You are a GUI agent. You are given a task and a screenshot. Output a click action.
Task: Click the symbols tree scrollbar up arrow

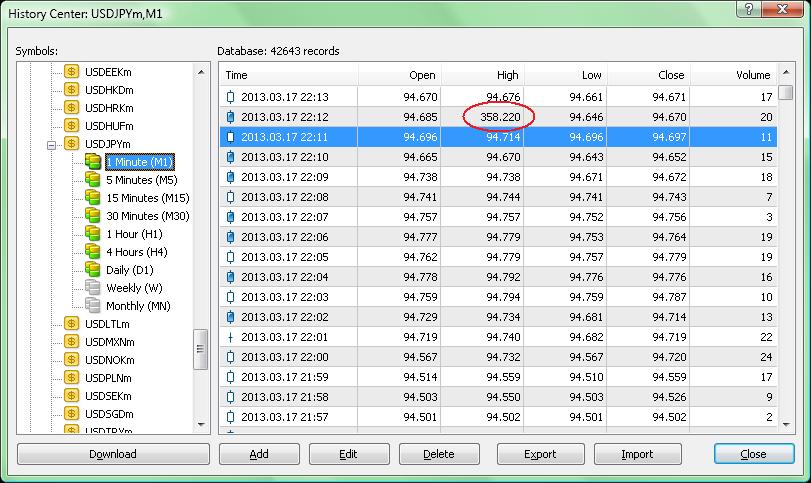pyautogui.click(x=201, y=72)
